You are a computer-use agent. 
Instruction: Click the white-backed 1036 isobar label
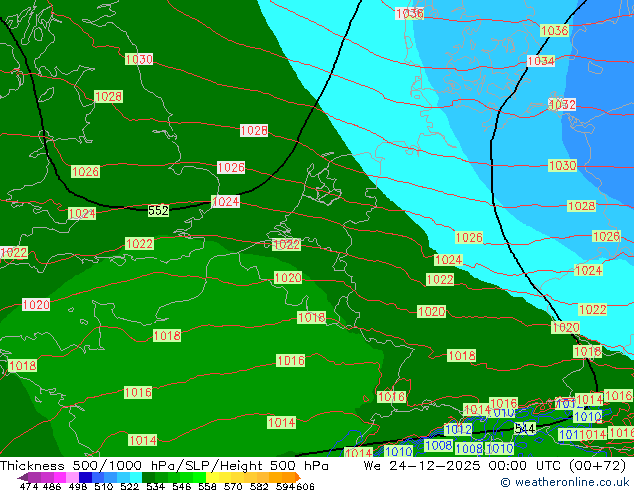coord(409,13)
